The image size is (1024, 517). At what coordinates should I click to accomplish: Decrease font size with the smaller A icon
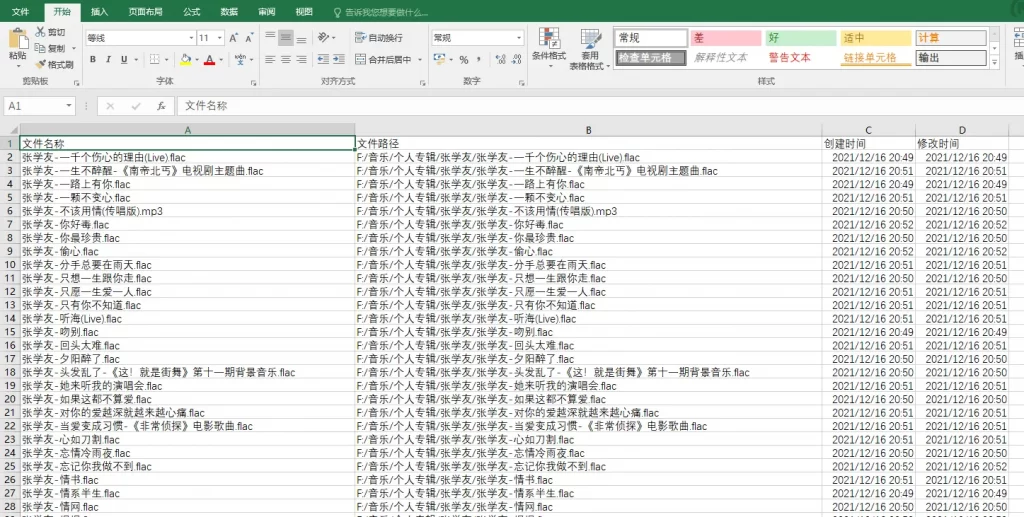point(249,38)
